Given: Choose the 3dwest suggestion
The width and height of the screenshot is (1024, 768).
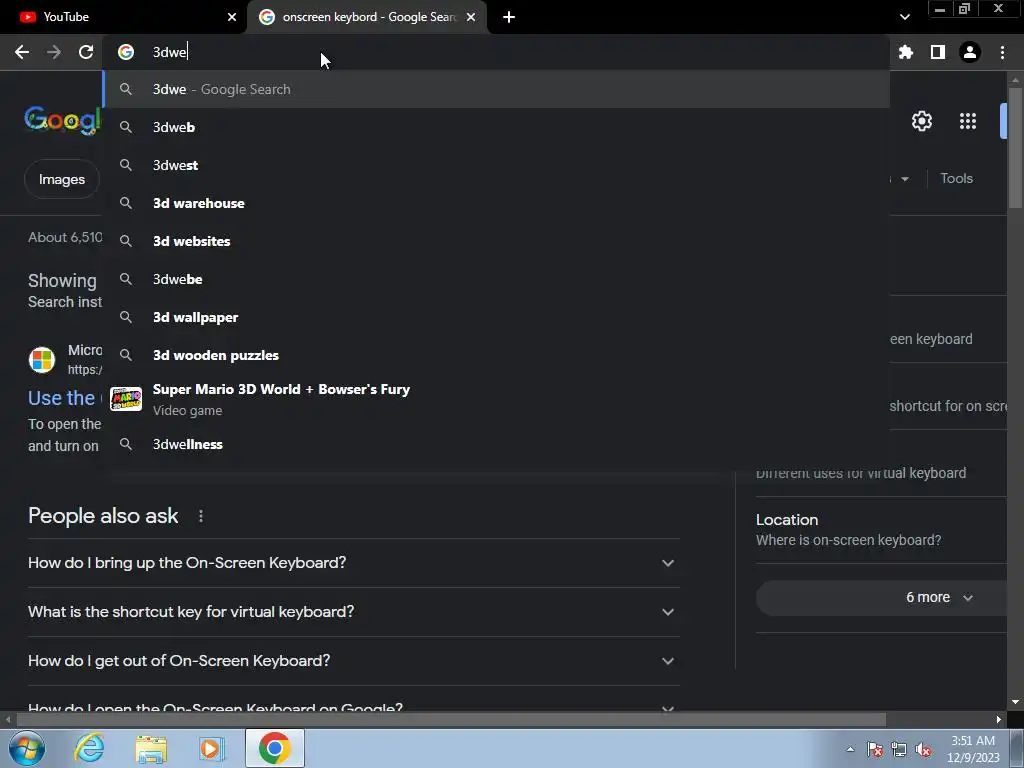Looking at the screenshot, I should click(496, 165).
